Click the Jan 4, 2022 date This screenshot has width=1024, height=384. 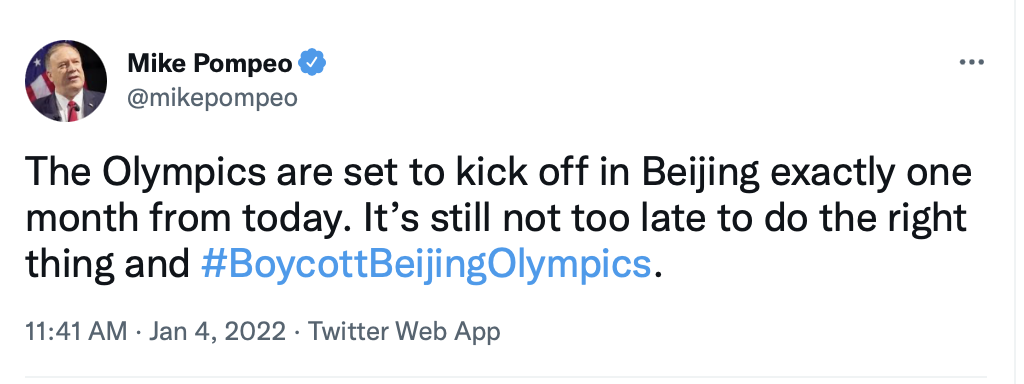[x=217, y=332]
